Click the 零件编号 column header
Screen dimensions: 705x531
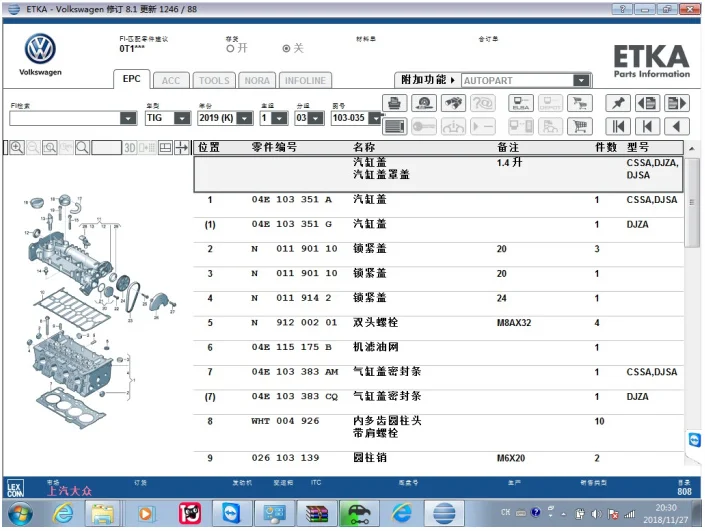click(274, 147)
